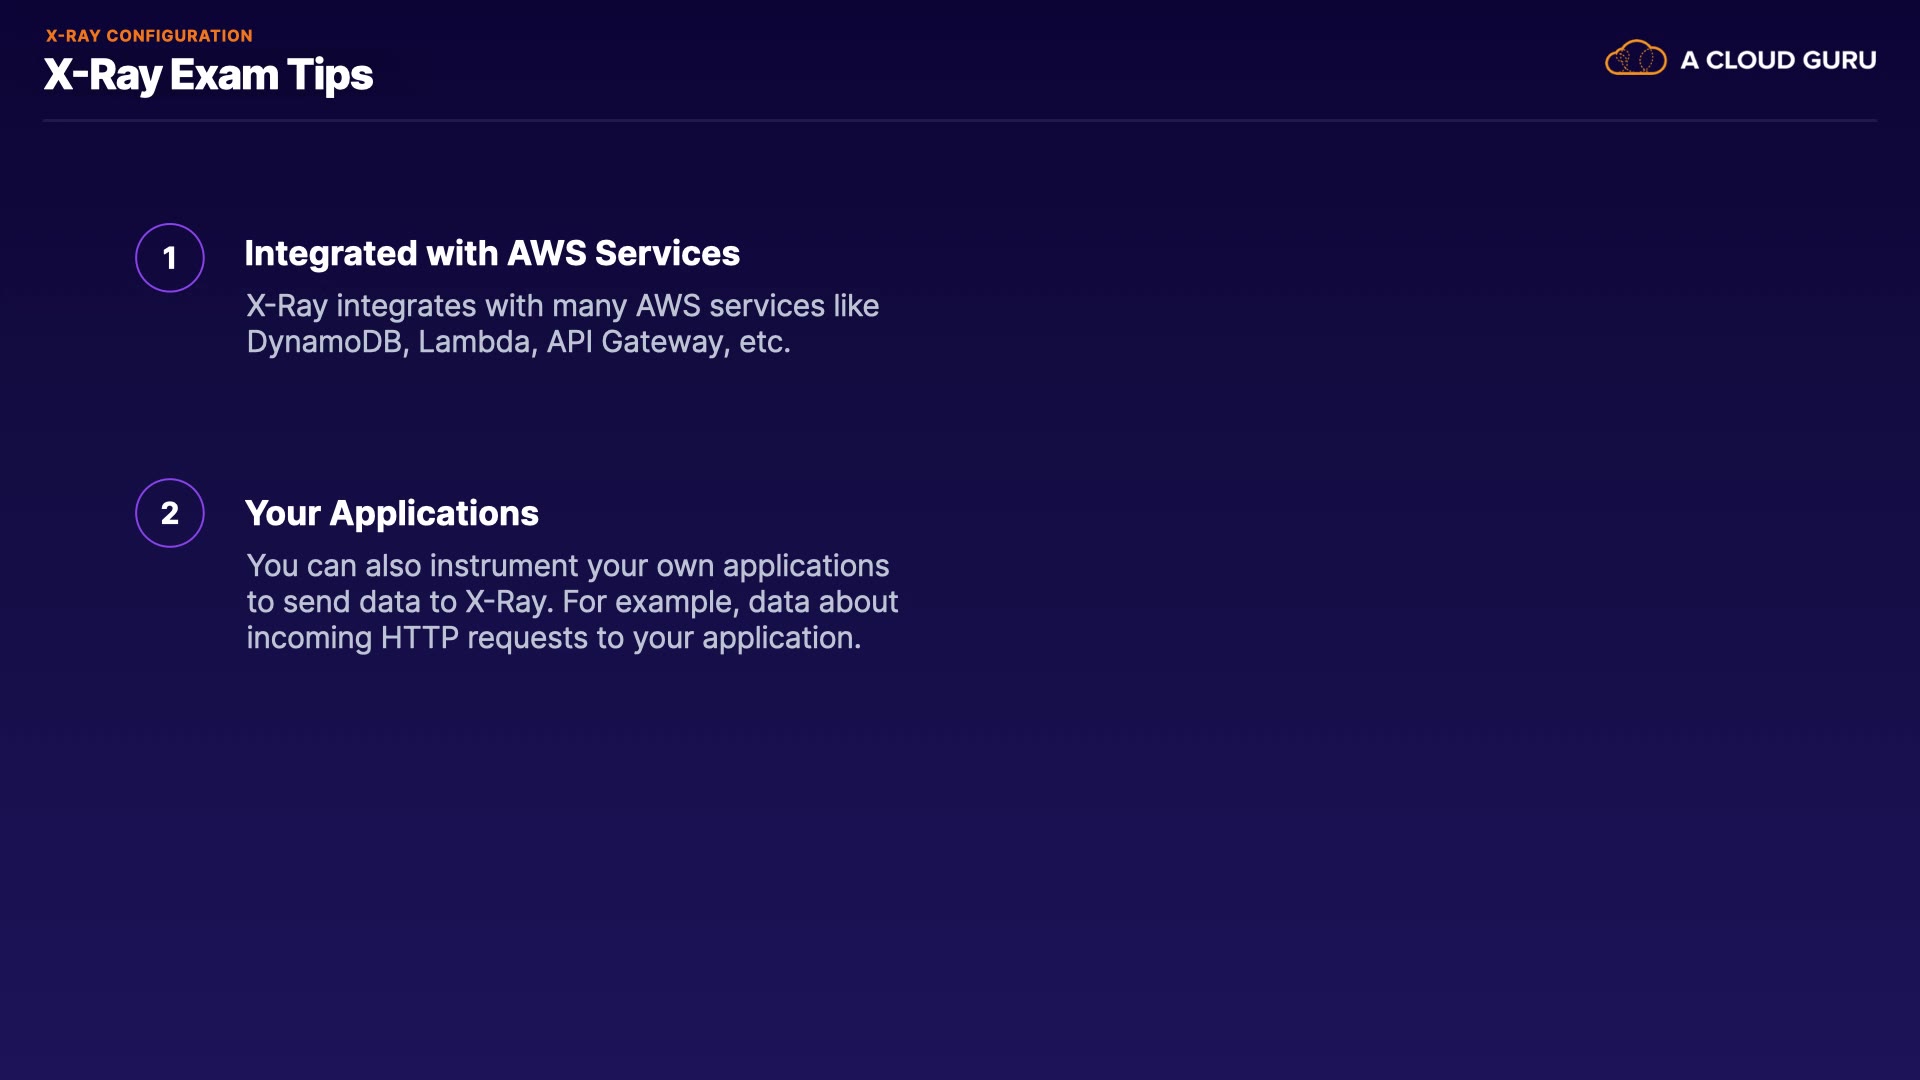Click the horizontal divider line below the title
Viewport: 1920px width, 1080px height.
click(960, 121)
